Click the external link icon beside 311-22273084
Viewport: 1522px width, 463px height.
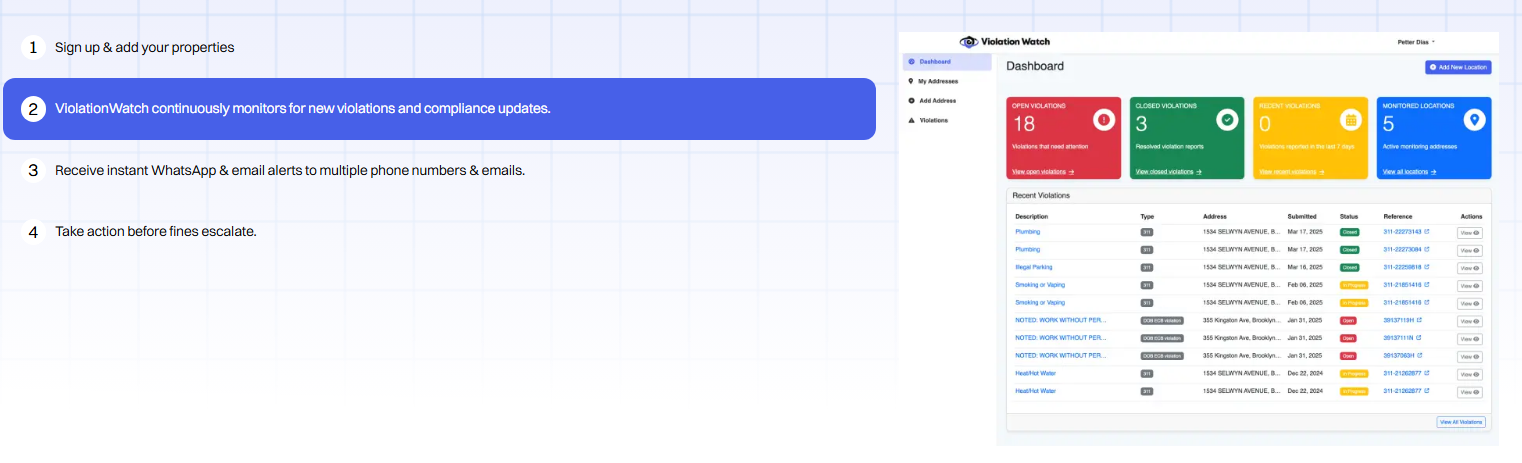coord(1426,249)
